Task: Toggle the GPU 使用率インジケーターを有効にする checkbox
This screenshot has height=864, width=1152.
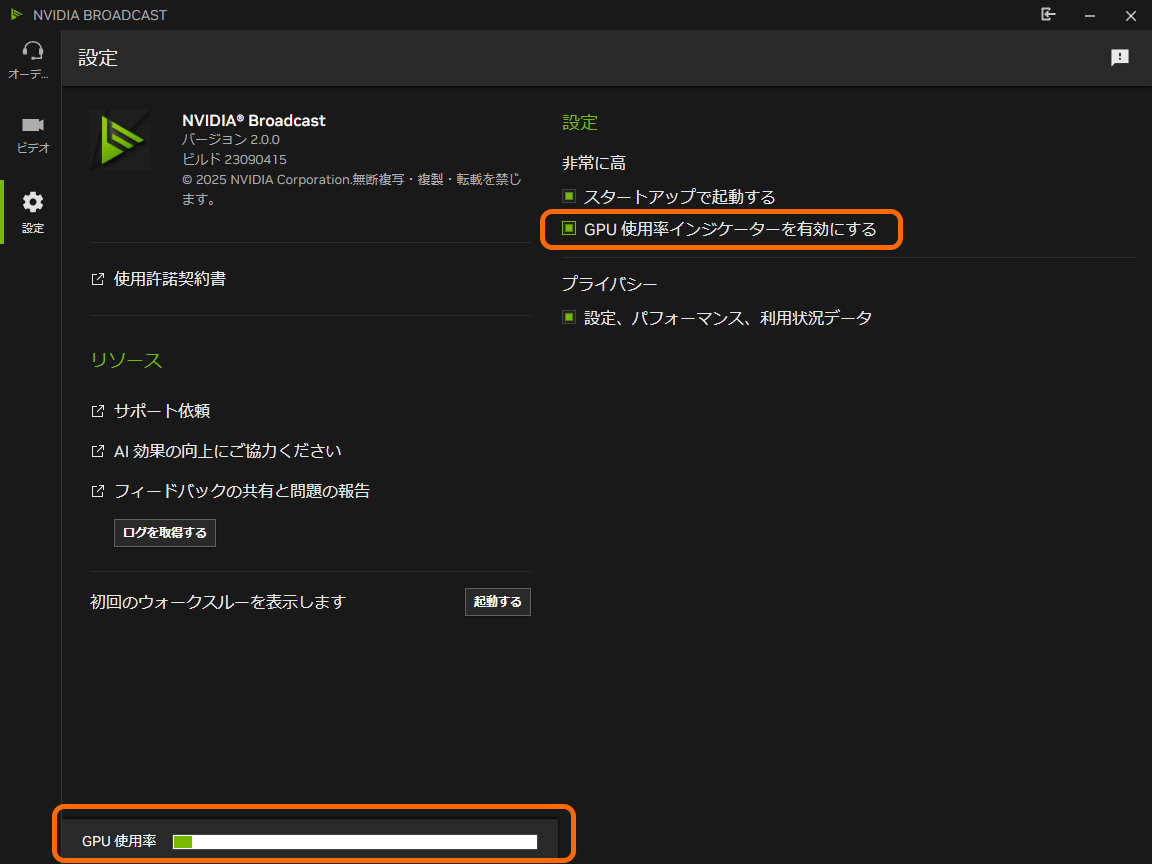Action: pos(569,229)
